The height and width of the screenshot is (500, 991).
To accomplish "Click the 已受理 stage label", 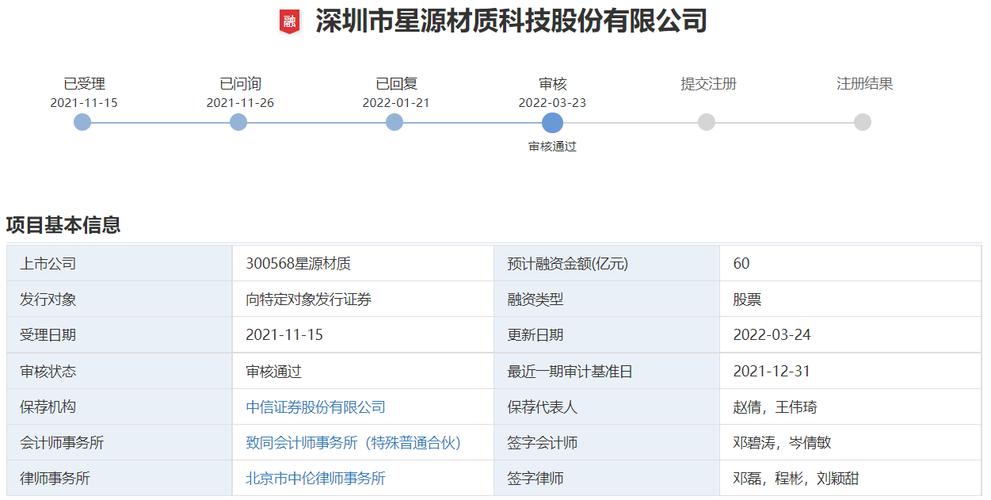I will pyautogui.click(x=84, y=83).
